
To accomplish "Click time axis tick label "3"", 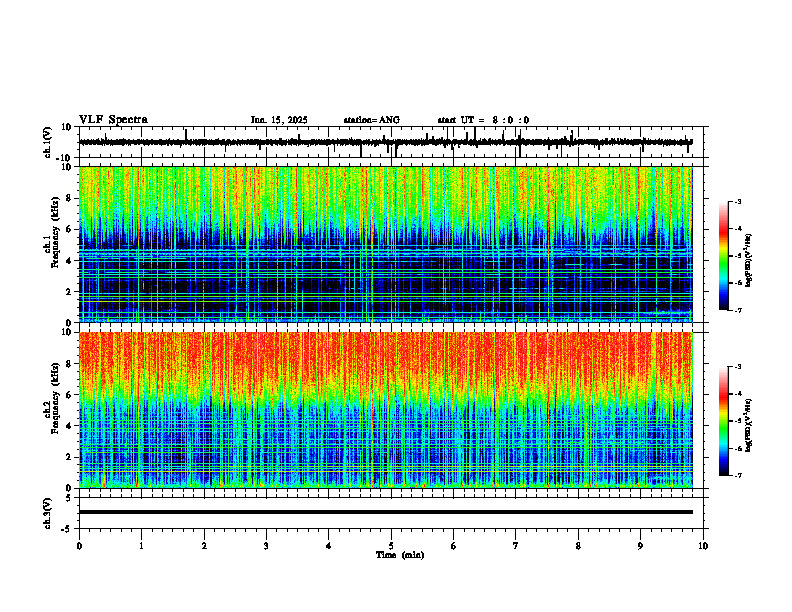I will click(266, 546).
